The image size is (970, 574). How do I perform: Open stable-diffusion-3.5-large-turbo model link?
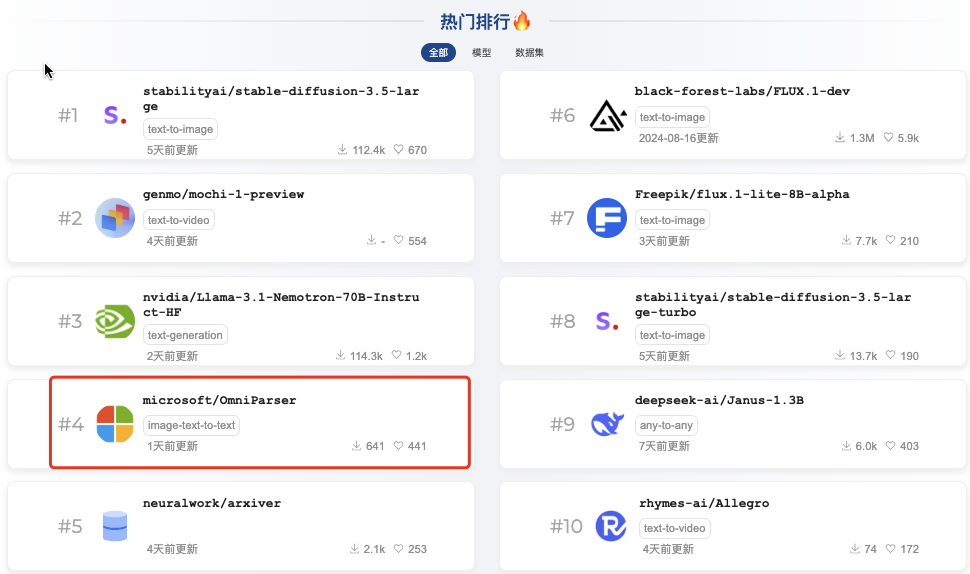(773, 305)
